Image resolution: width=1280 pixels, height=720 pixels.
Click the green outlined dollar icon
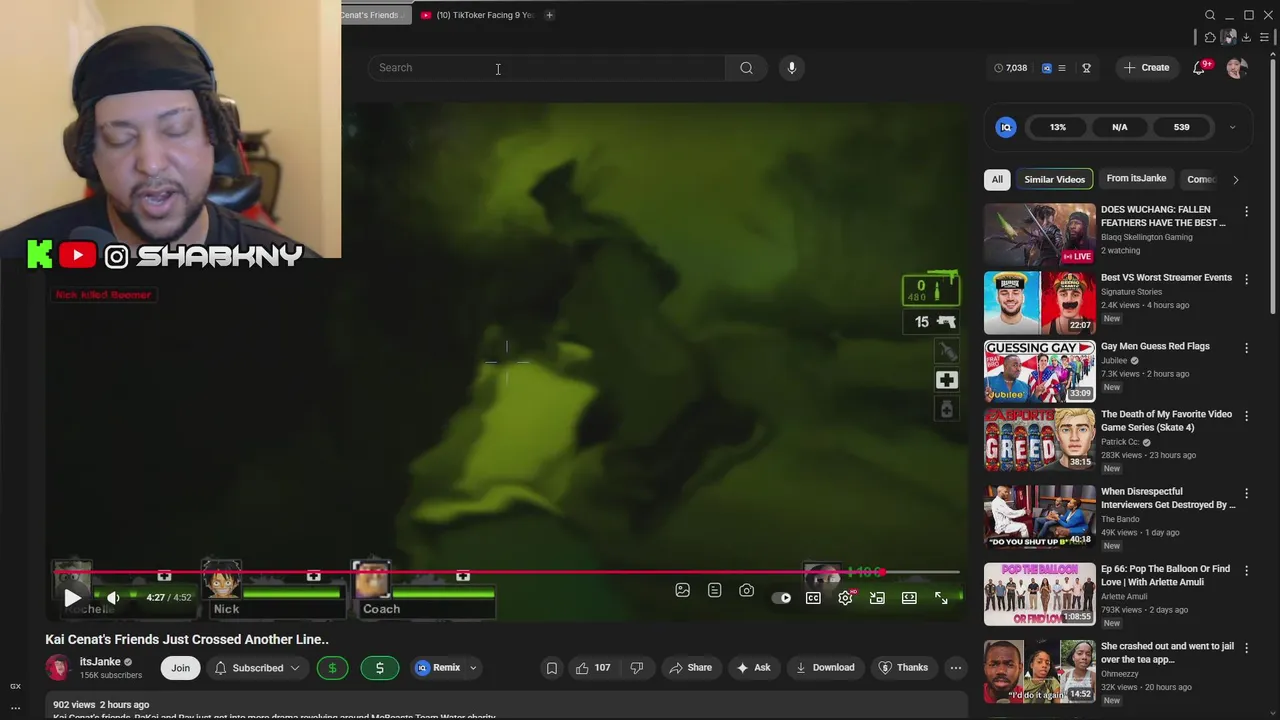[x=332, y=668]
